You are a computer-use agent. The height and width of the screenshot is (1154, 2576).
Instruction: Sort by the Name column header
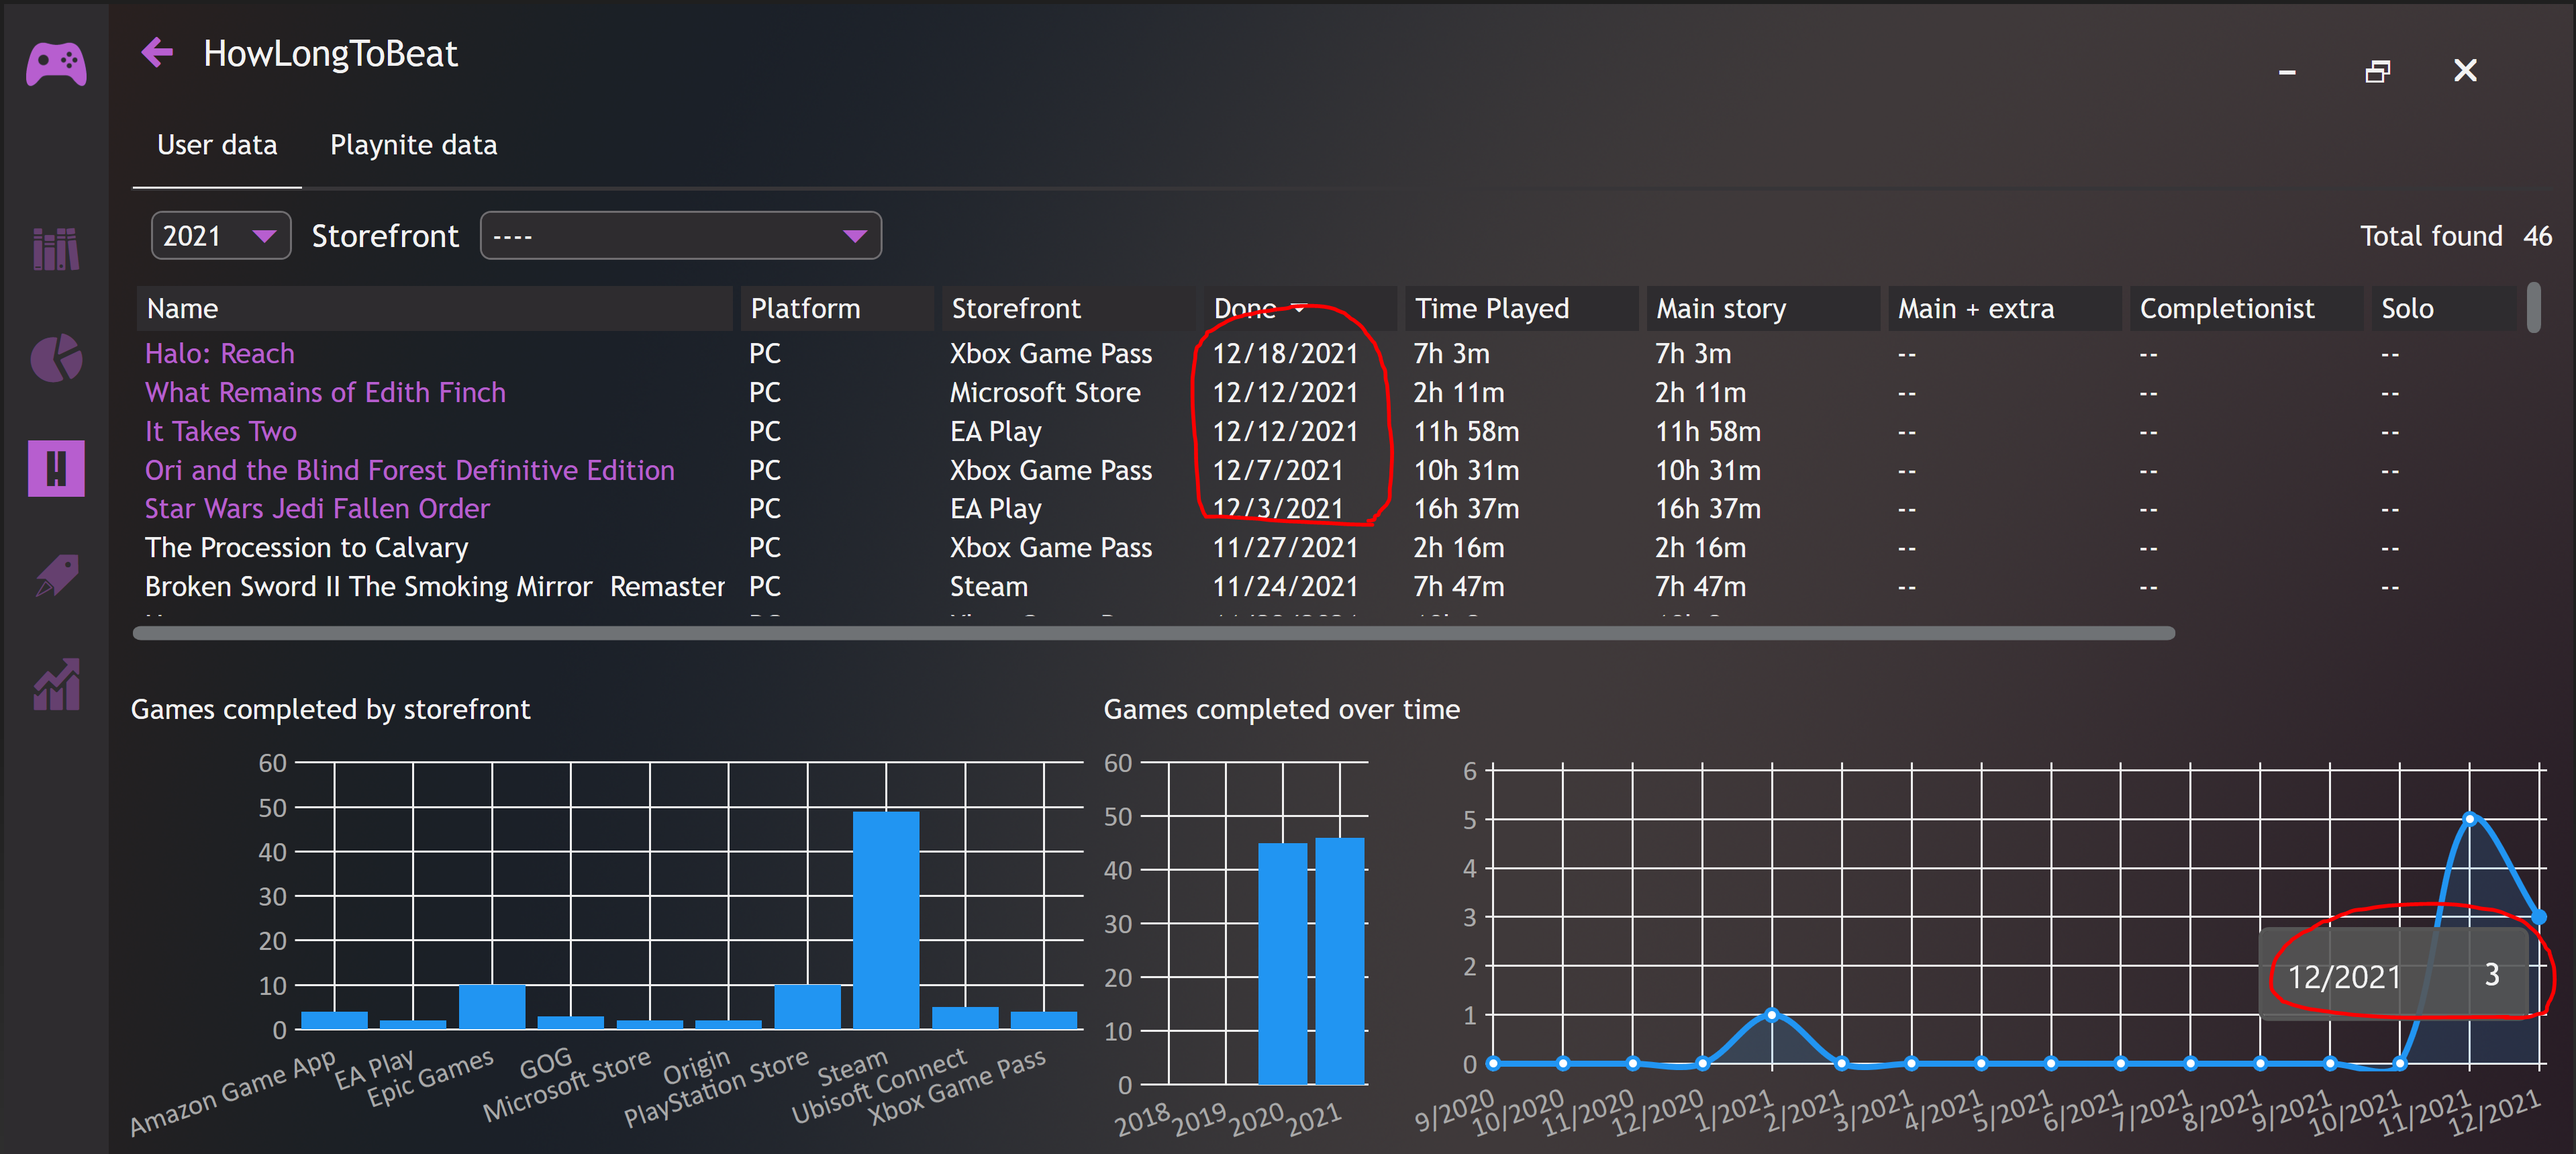click(x=434, y=308)
